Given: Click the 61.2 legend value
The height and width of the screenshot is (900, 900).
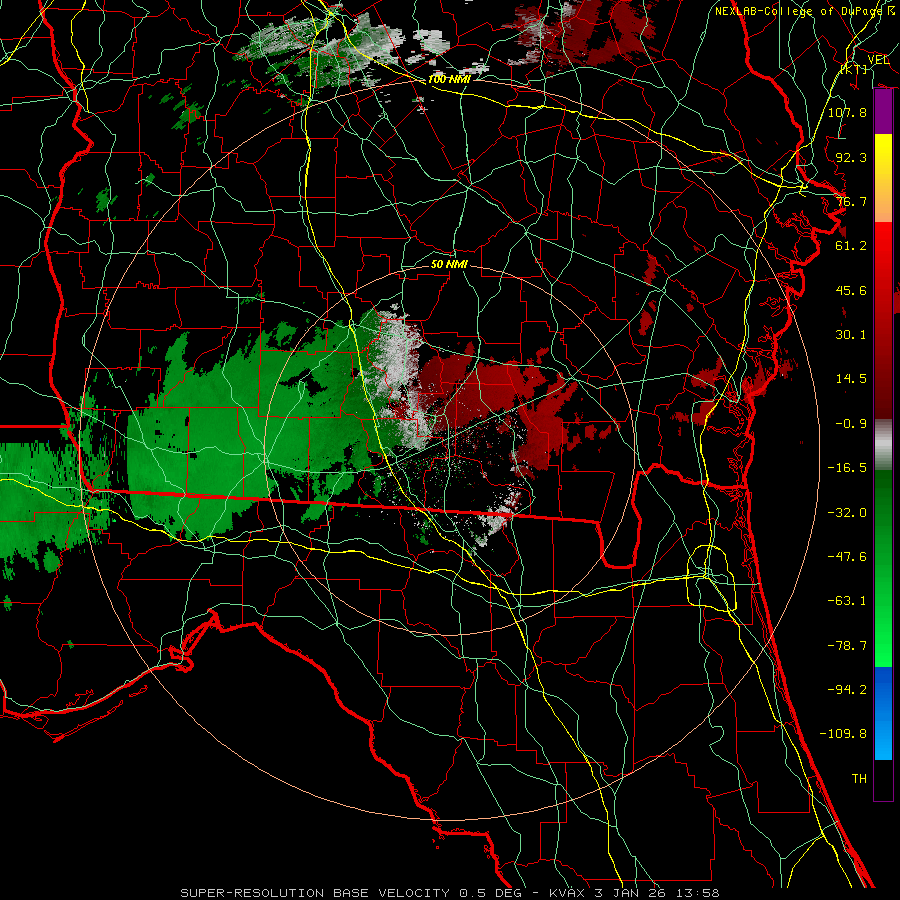Looking at the screenshot, I should coord(851,246).
